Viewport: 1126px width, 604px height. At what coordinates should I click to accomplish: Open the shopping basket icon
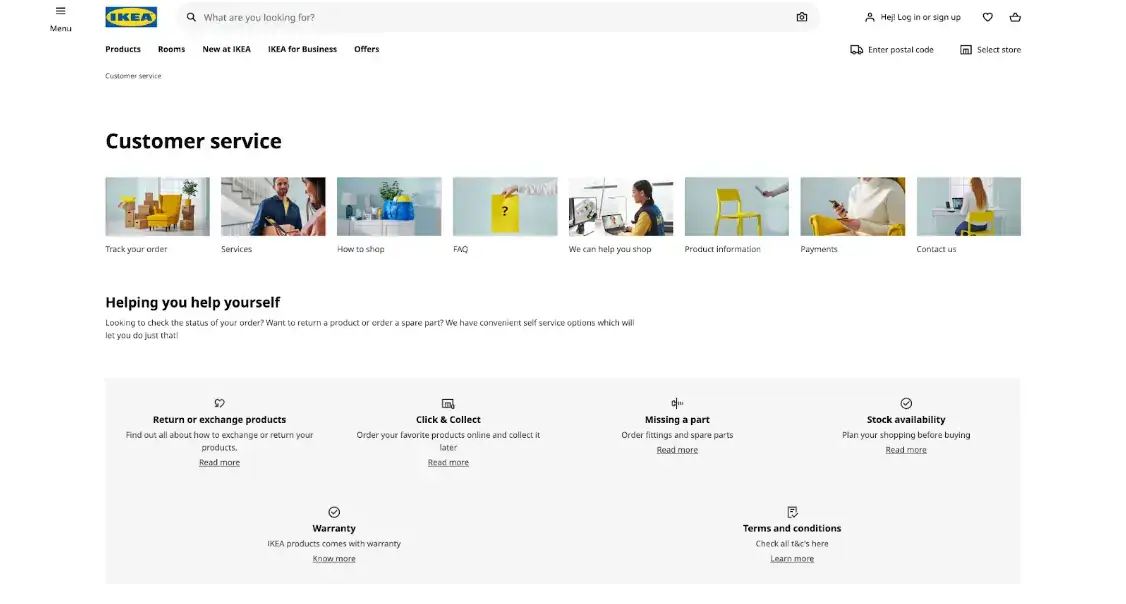(1015, 17)
